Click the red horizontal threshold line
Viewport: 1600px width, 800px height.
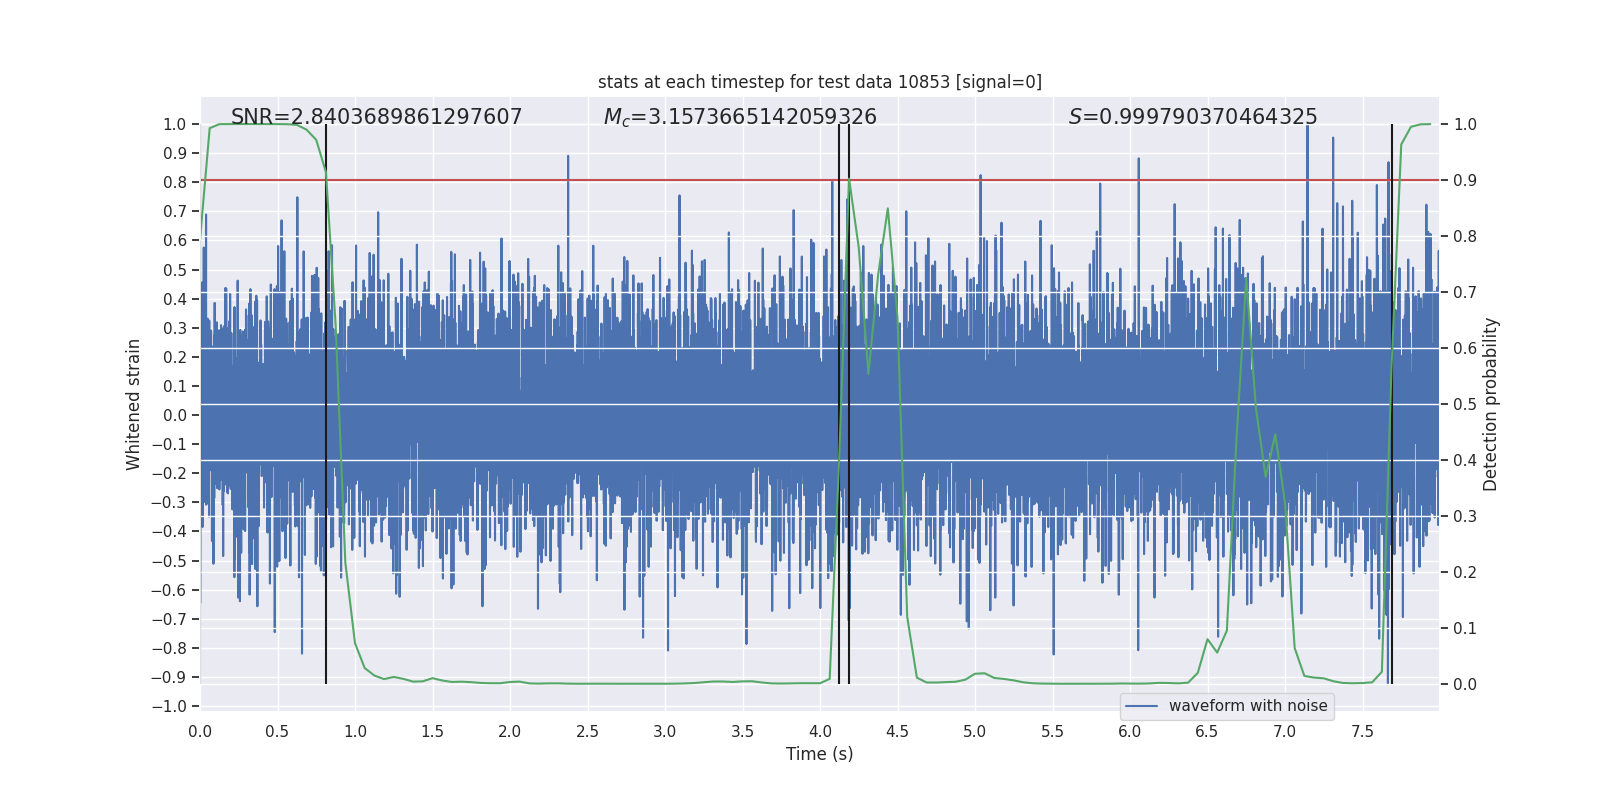pos(820,180)
